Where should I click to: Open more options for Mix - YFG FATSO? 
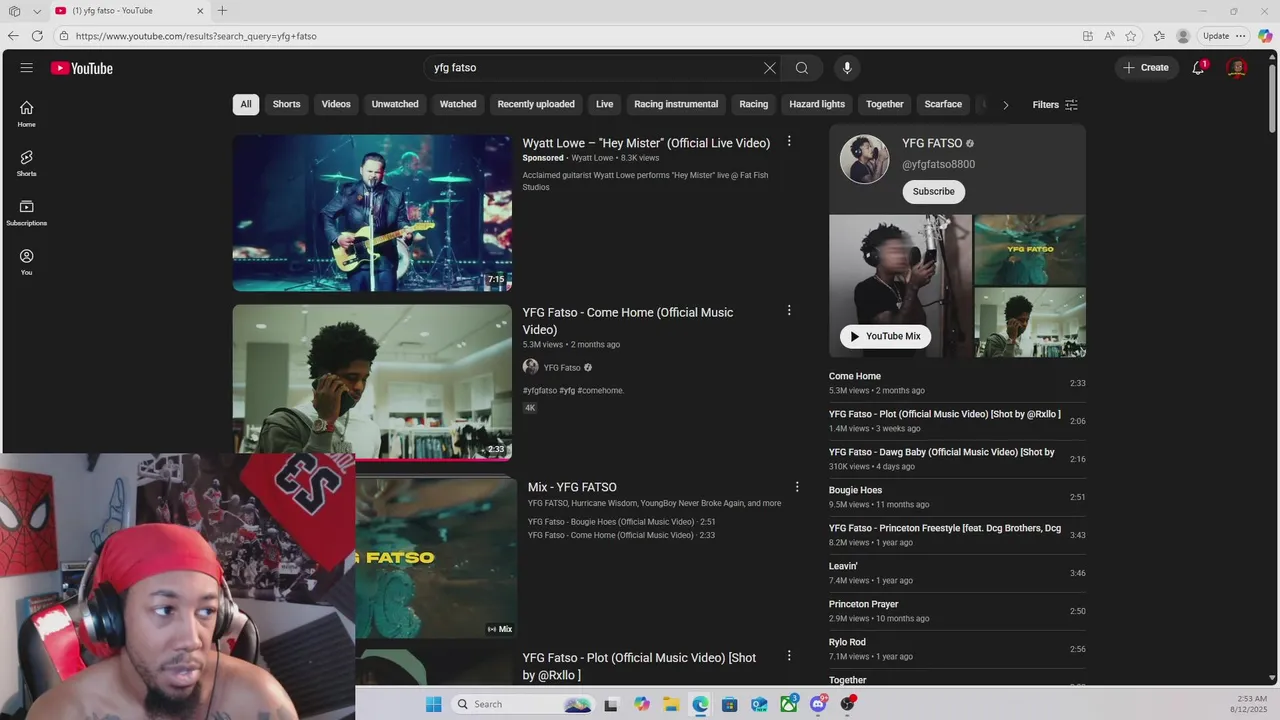pyautogui.click(x=797, y=487)
